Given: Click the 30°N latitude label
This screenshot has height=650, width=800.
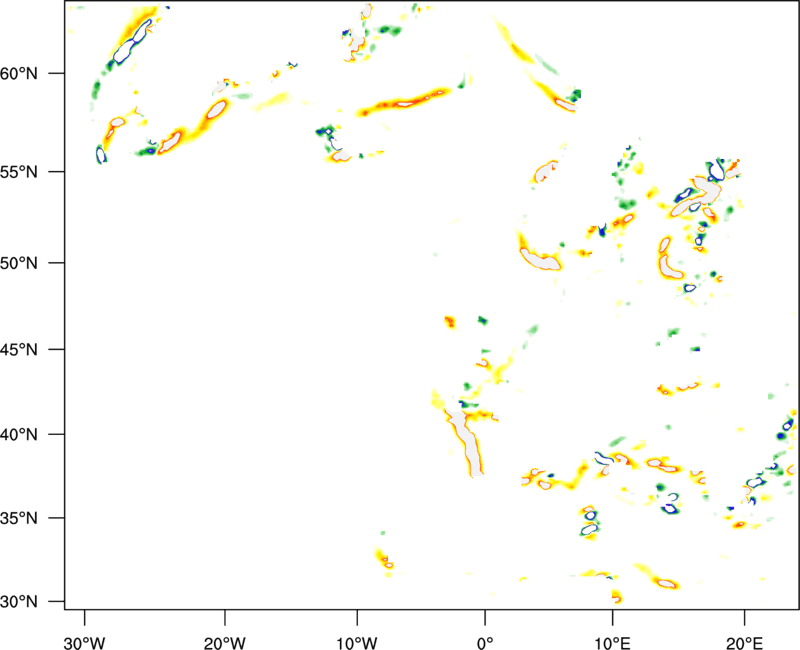Looking at the screenshot, I should click(19, 602).
